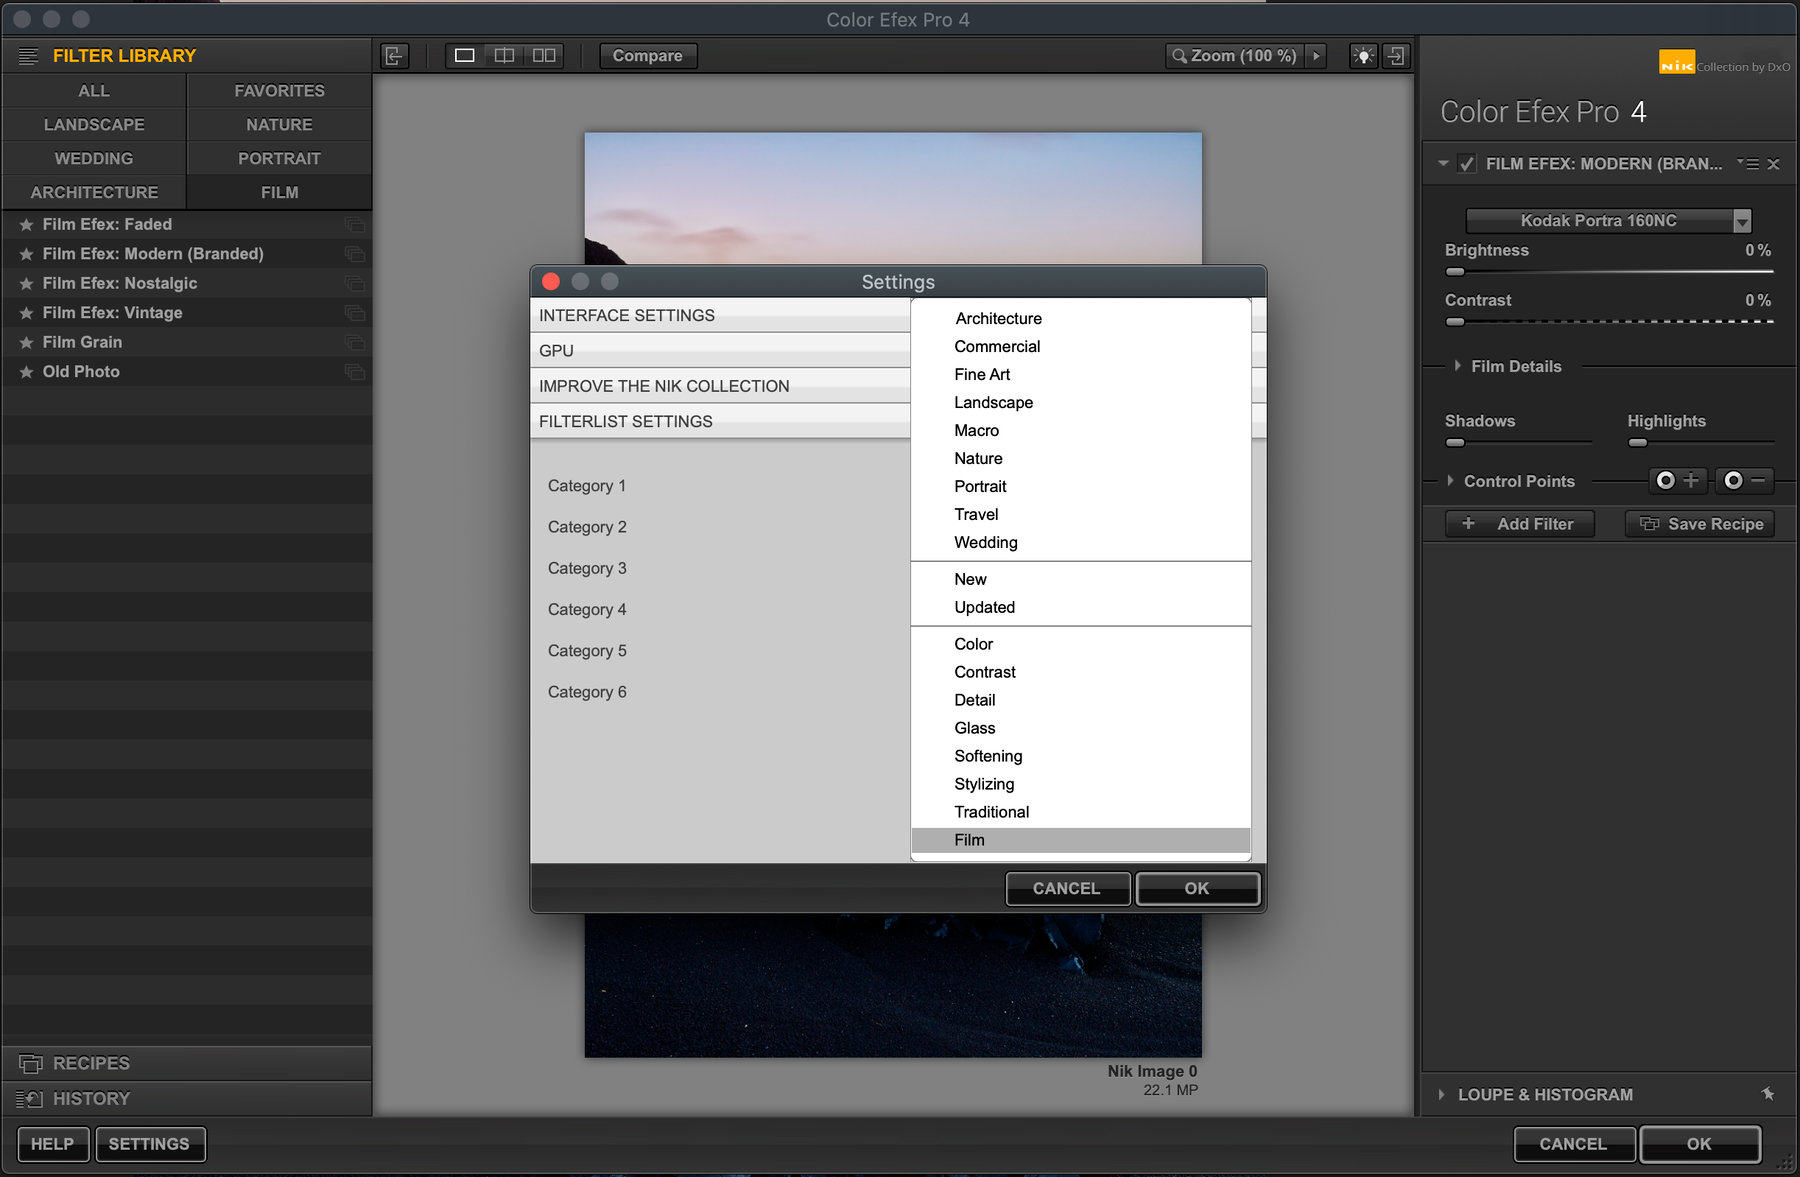Collapse the Film Efex filter section triangle
The width and height of the screenshot is (1800, 1177).
[1443, 163]
